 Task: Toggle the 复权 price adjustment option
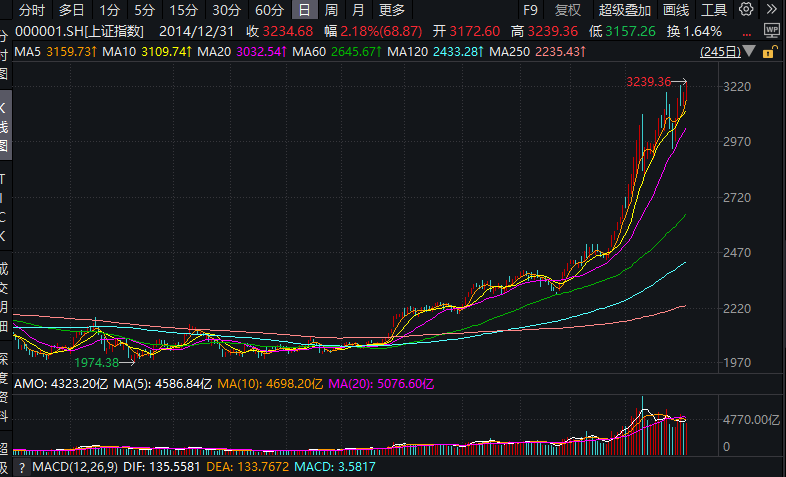click(x=568, y=10)
